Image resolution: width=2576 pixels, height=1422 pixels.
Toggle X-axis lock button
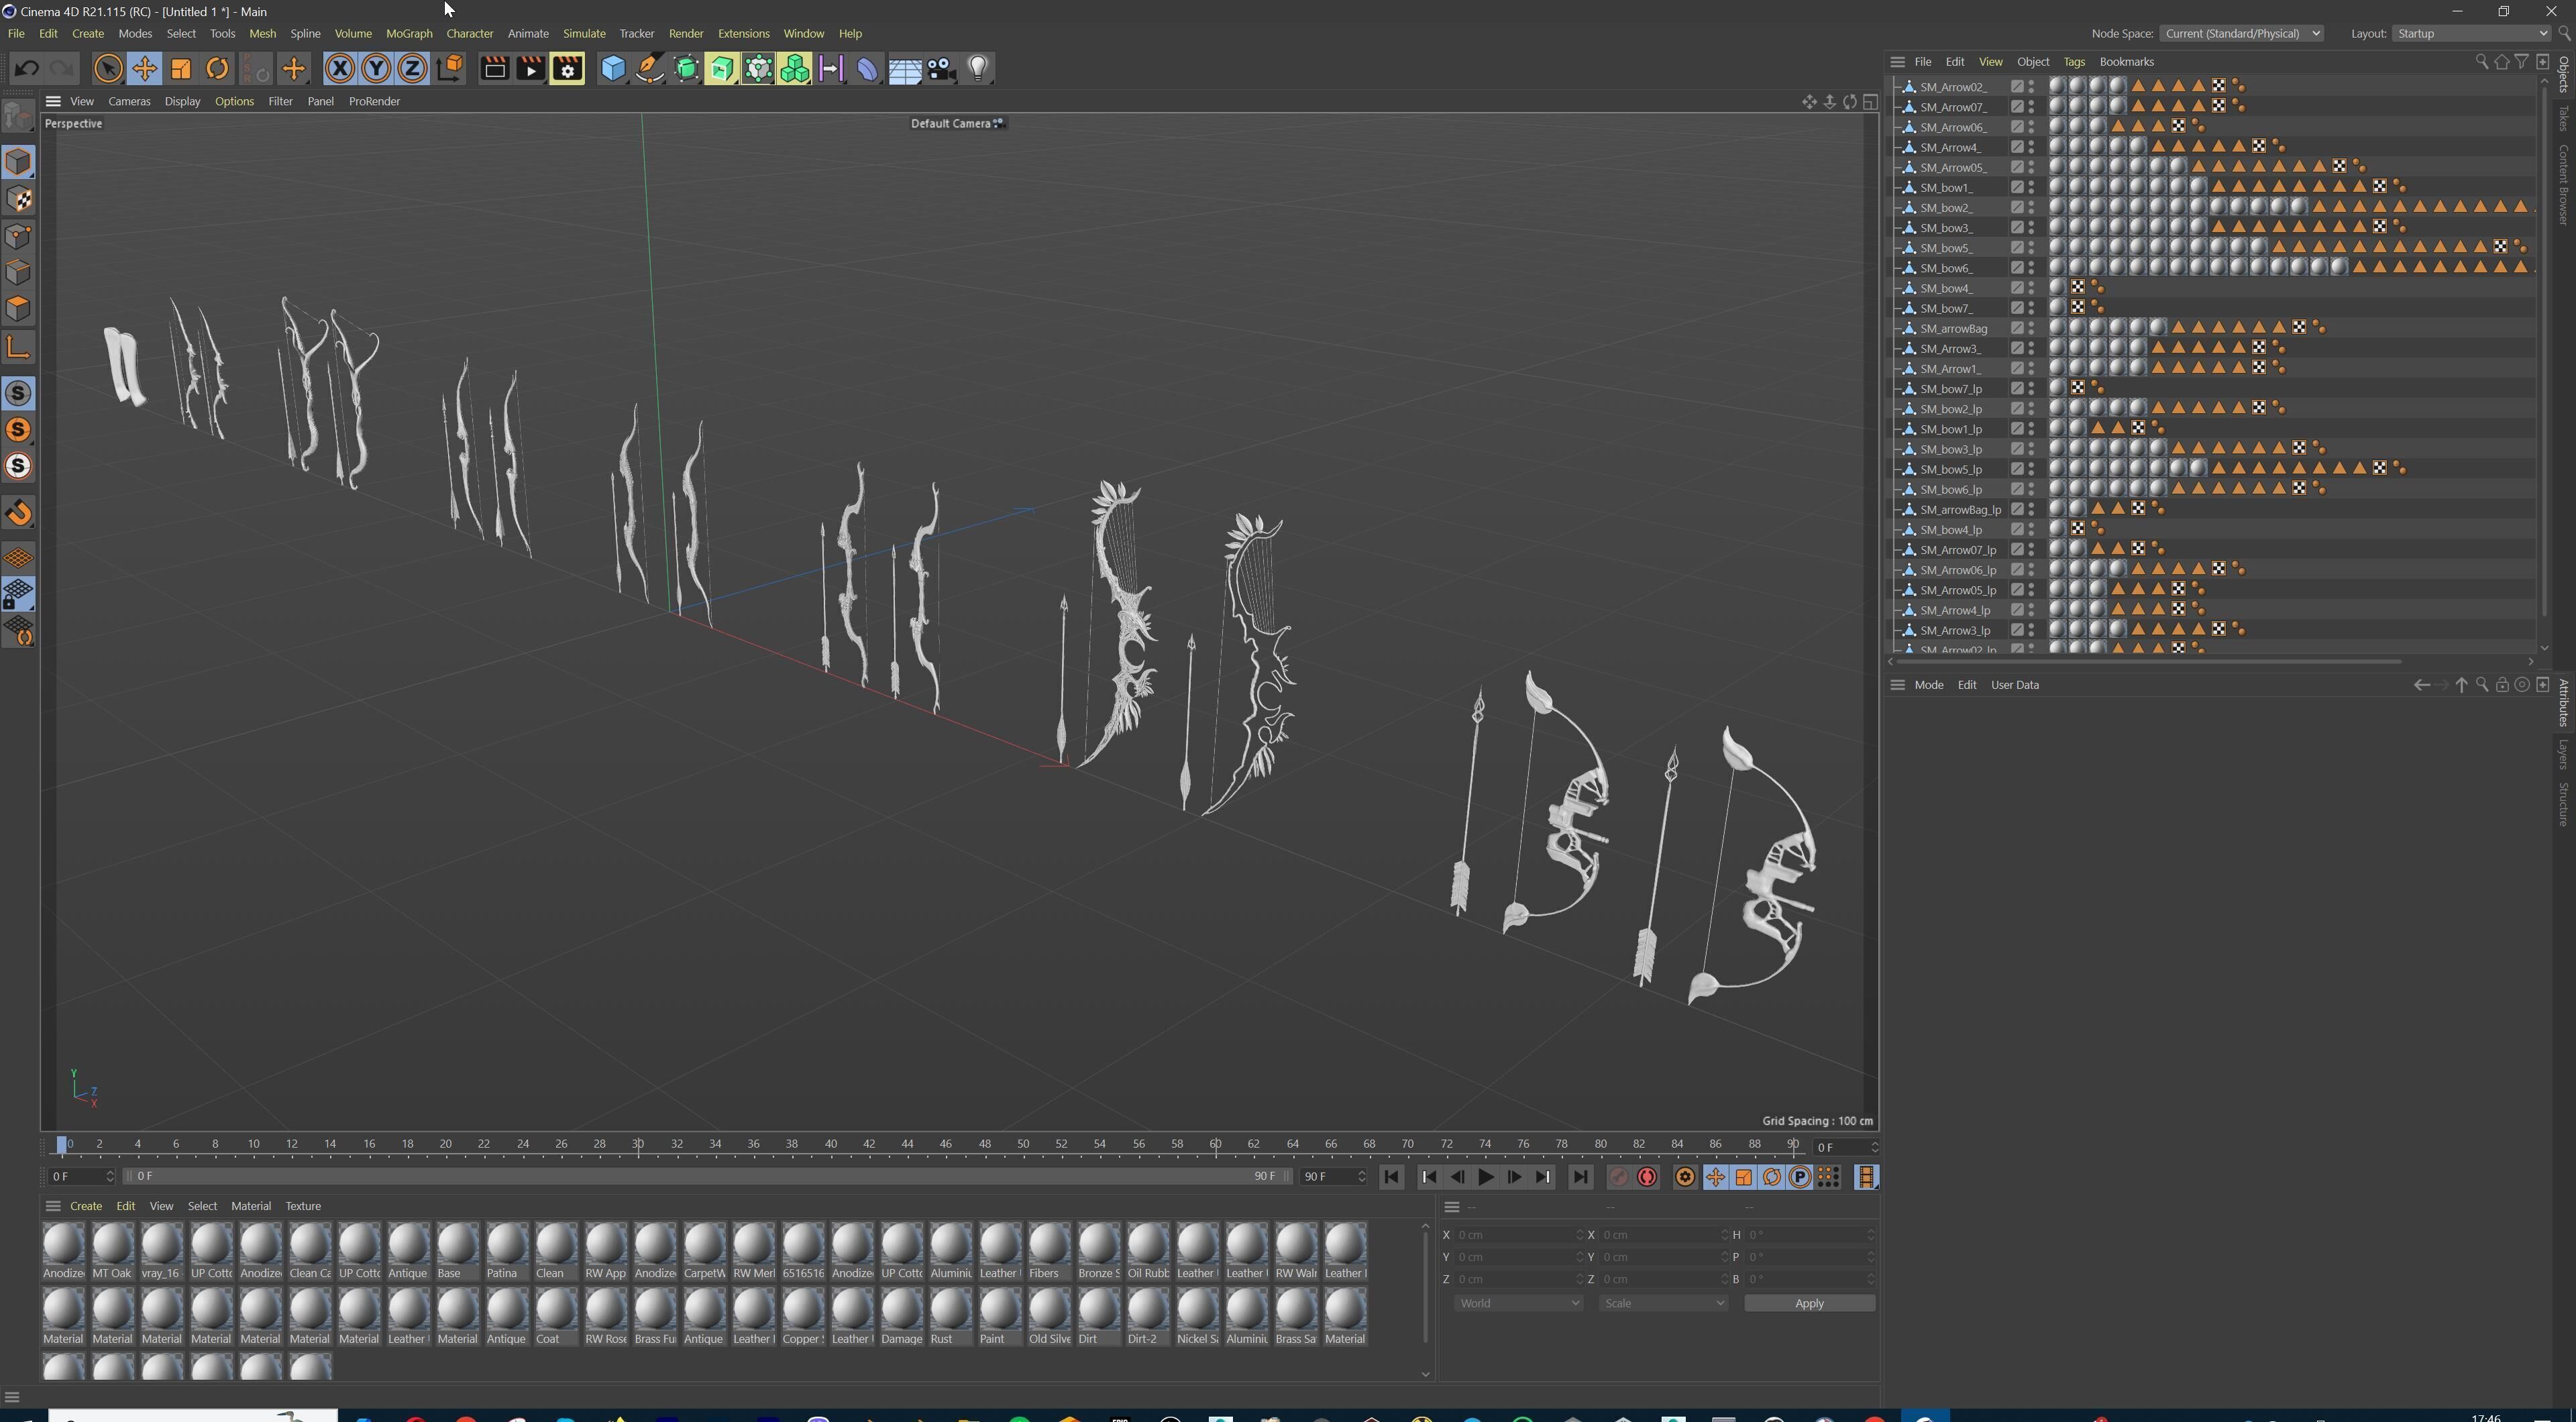pyautogui.click(x=340, y=69)
